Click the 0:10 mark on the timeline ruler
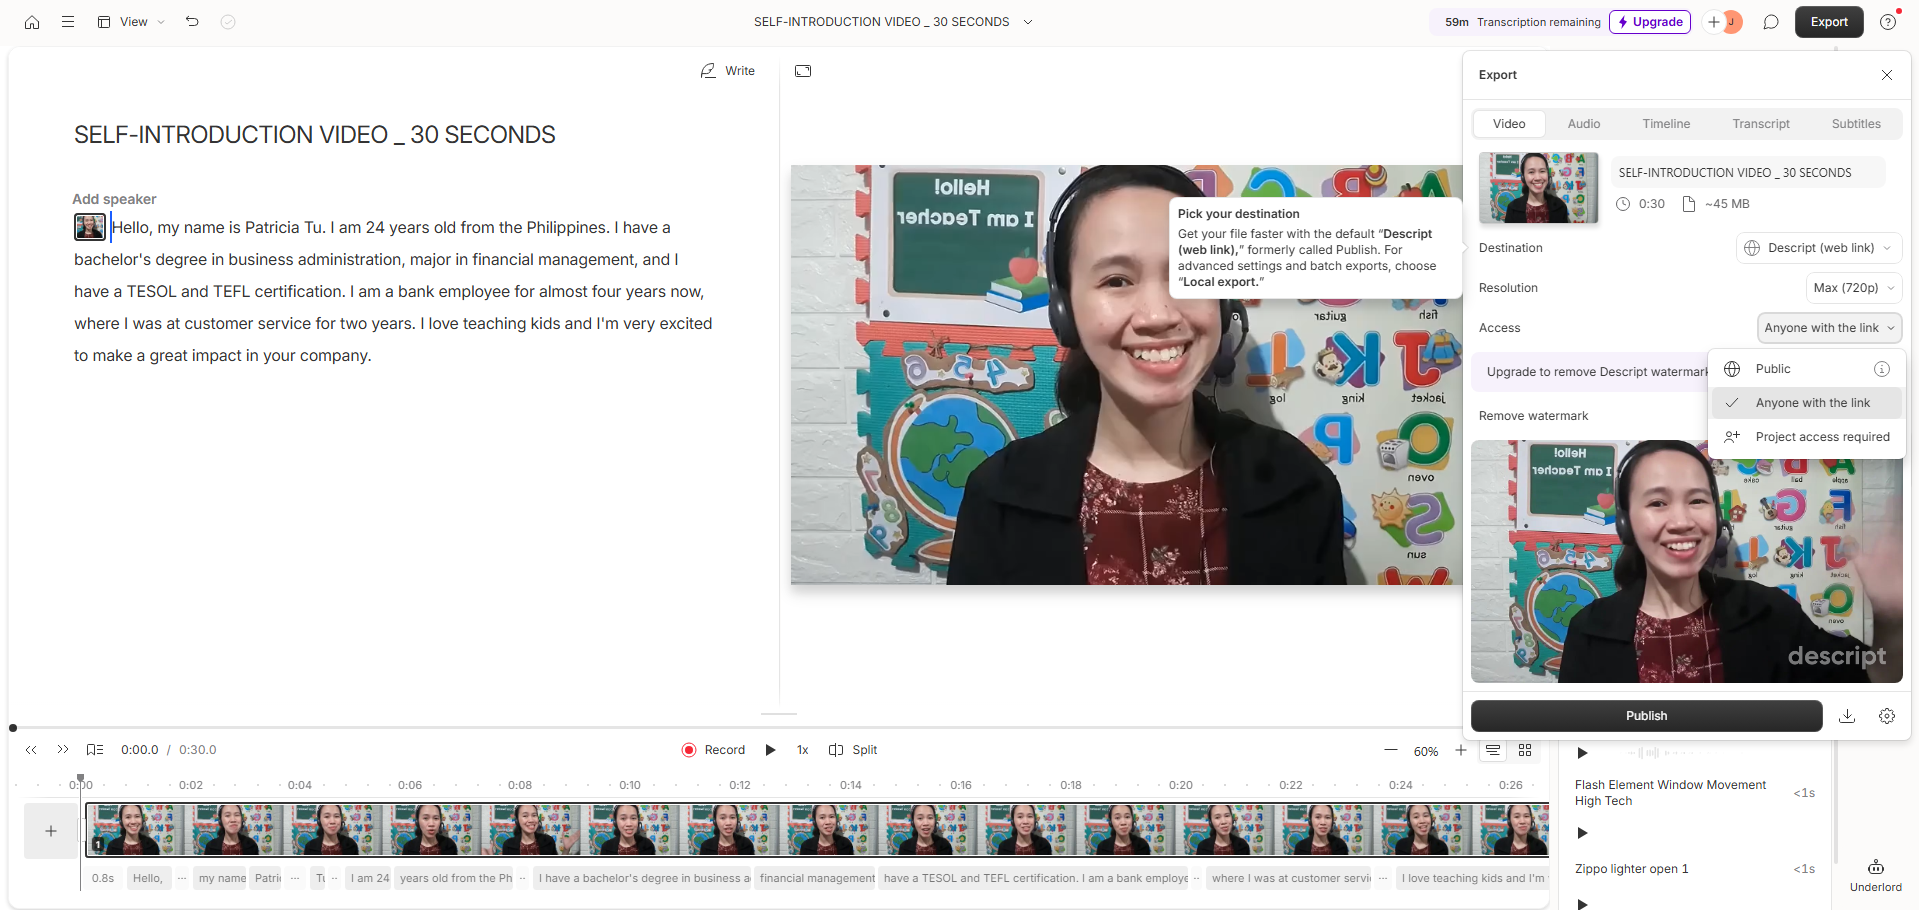The image size is (1919, 910). click(x=630, y=785)
